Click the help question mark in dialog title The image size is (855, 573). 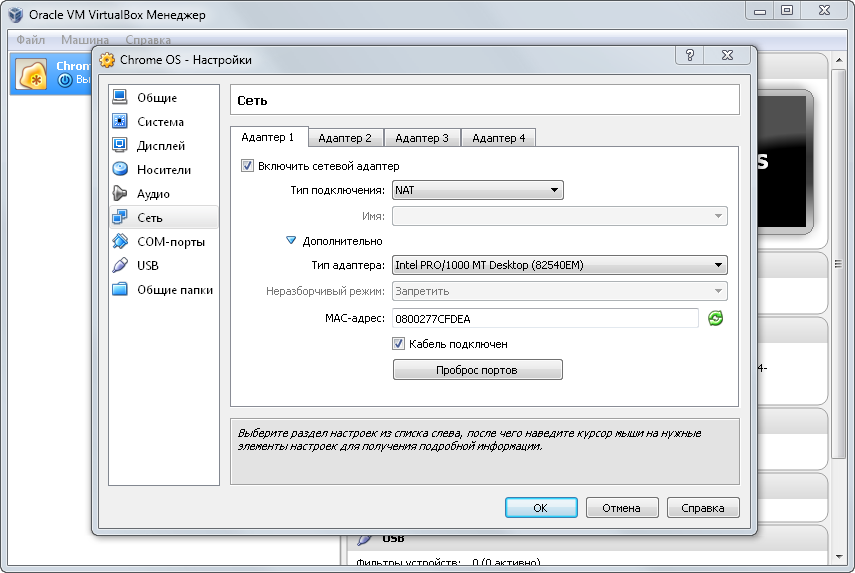[690, 55]
